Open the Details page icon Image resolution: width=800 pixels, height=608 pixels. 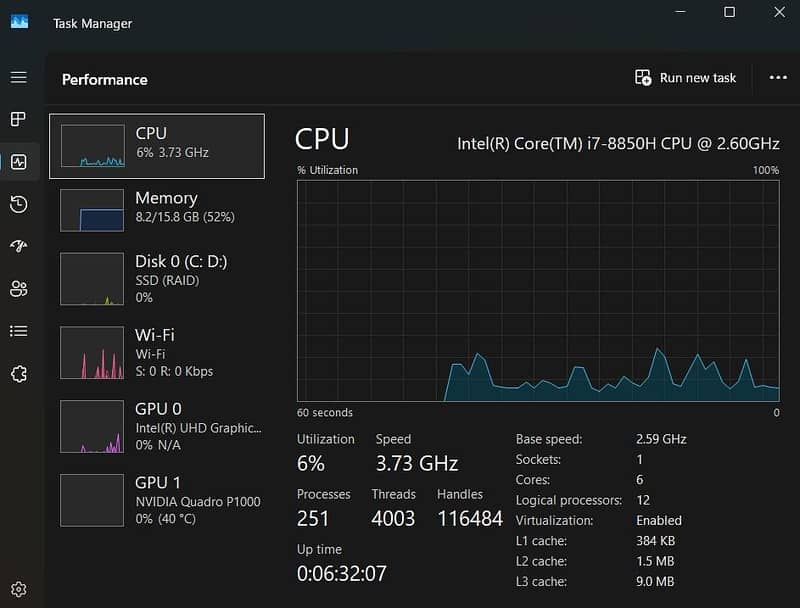click(19, 331)
